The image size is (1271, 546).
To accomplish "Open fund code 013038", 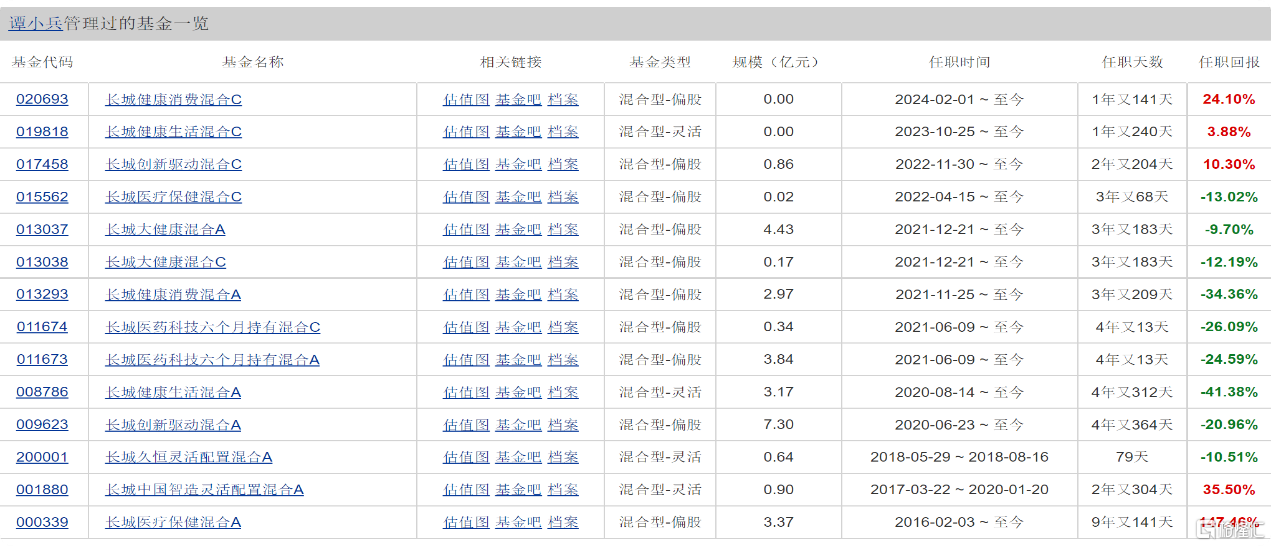I will (42, 262).
